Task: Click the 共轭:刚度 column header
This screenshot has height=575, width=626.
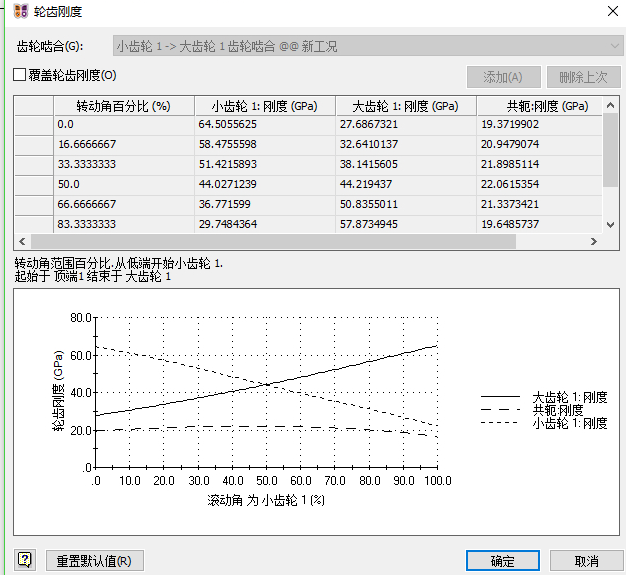Action: coord(539,106)
